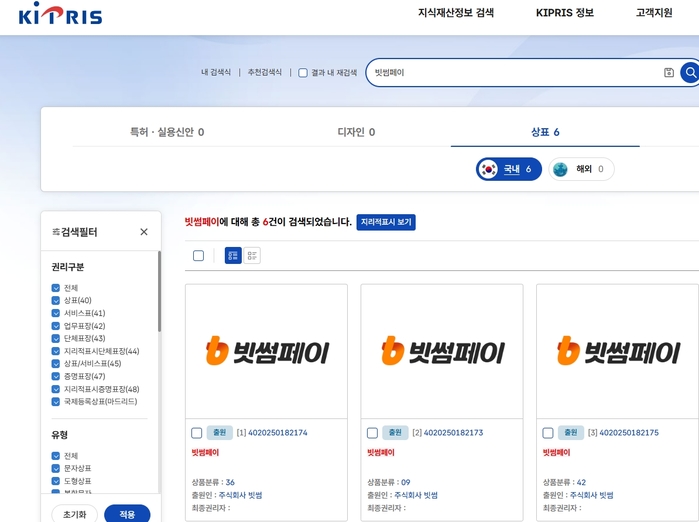Click 출원 status badge on result 3

571,432
